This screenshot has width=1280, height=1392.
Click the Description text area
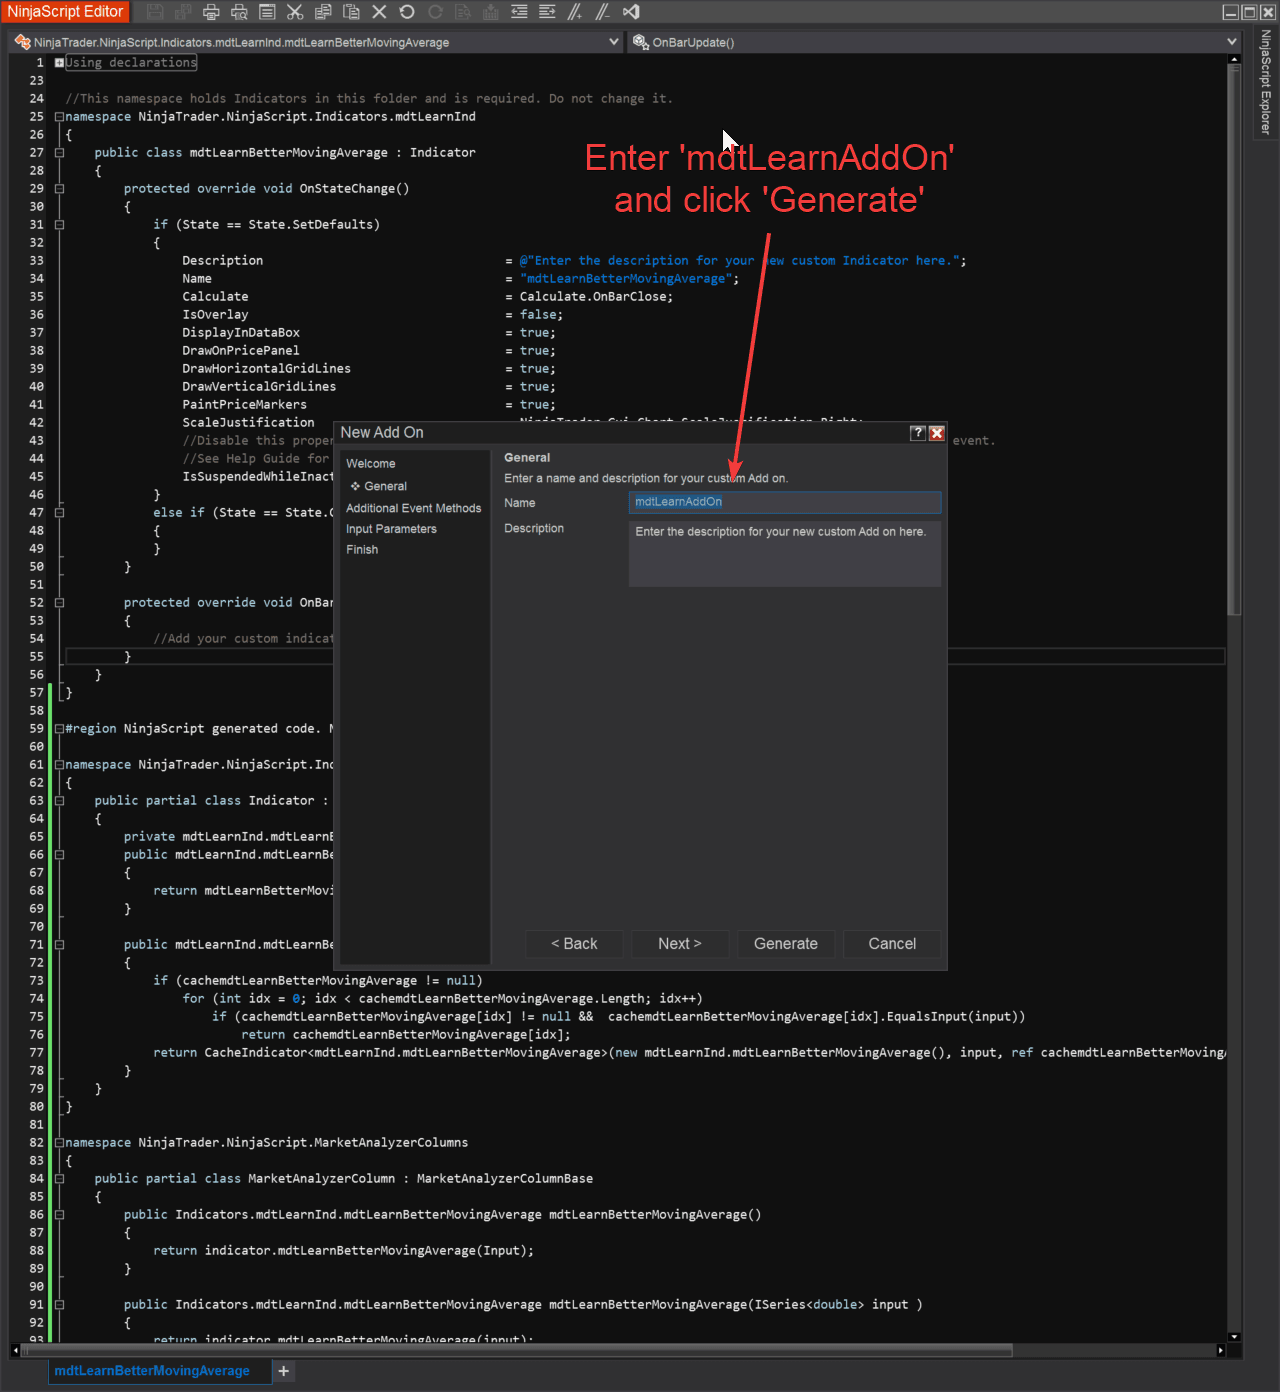click(x=785, y=553)
